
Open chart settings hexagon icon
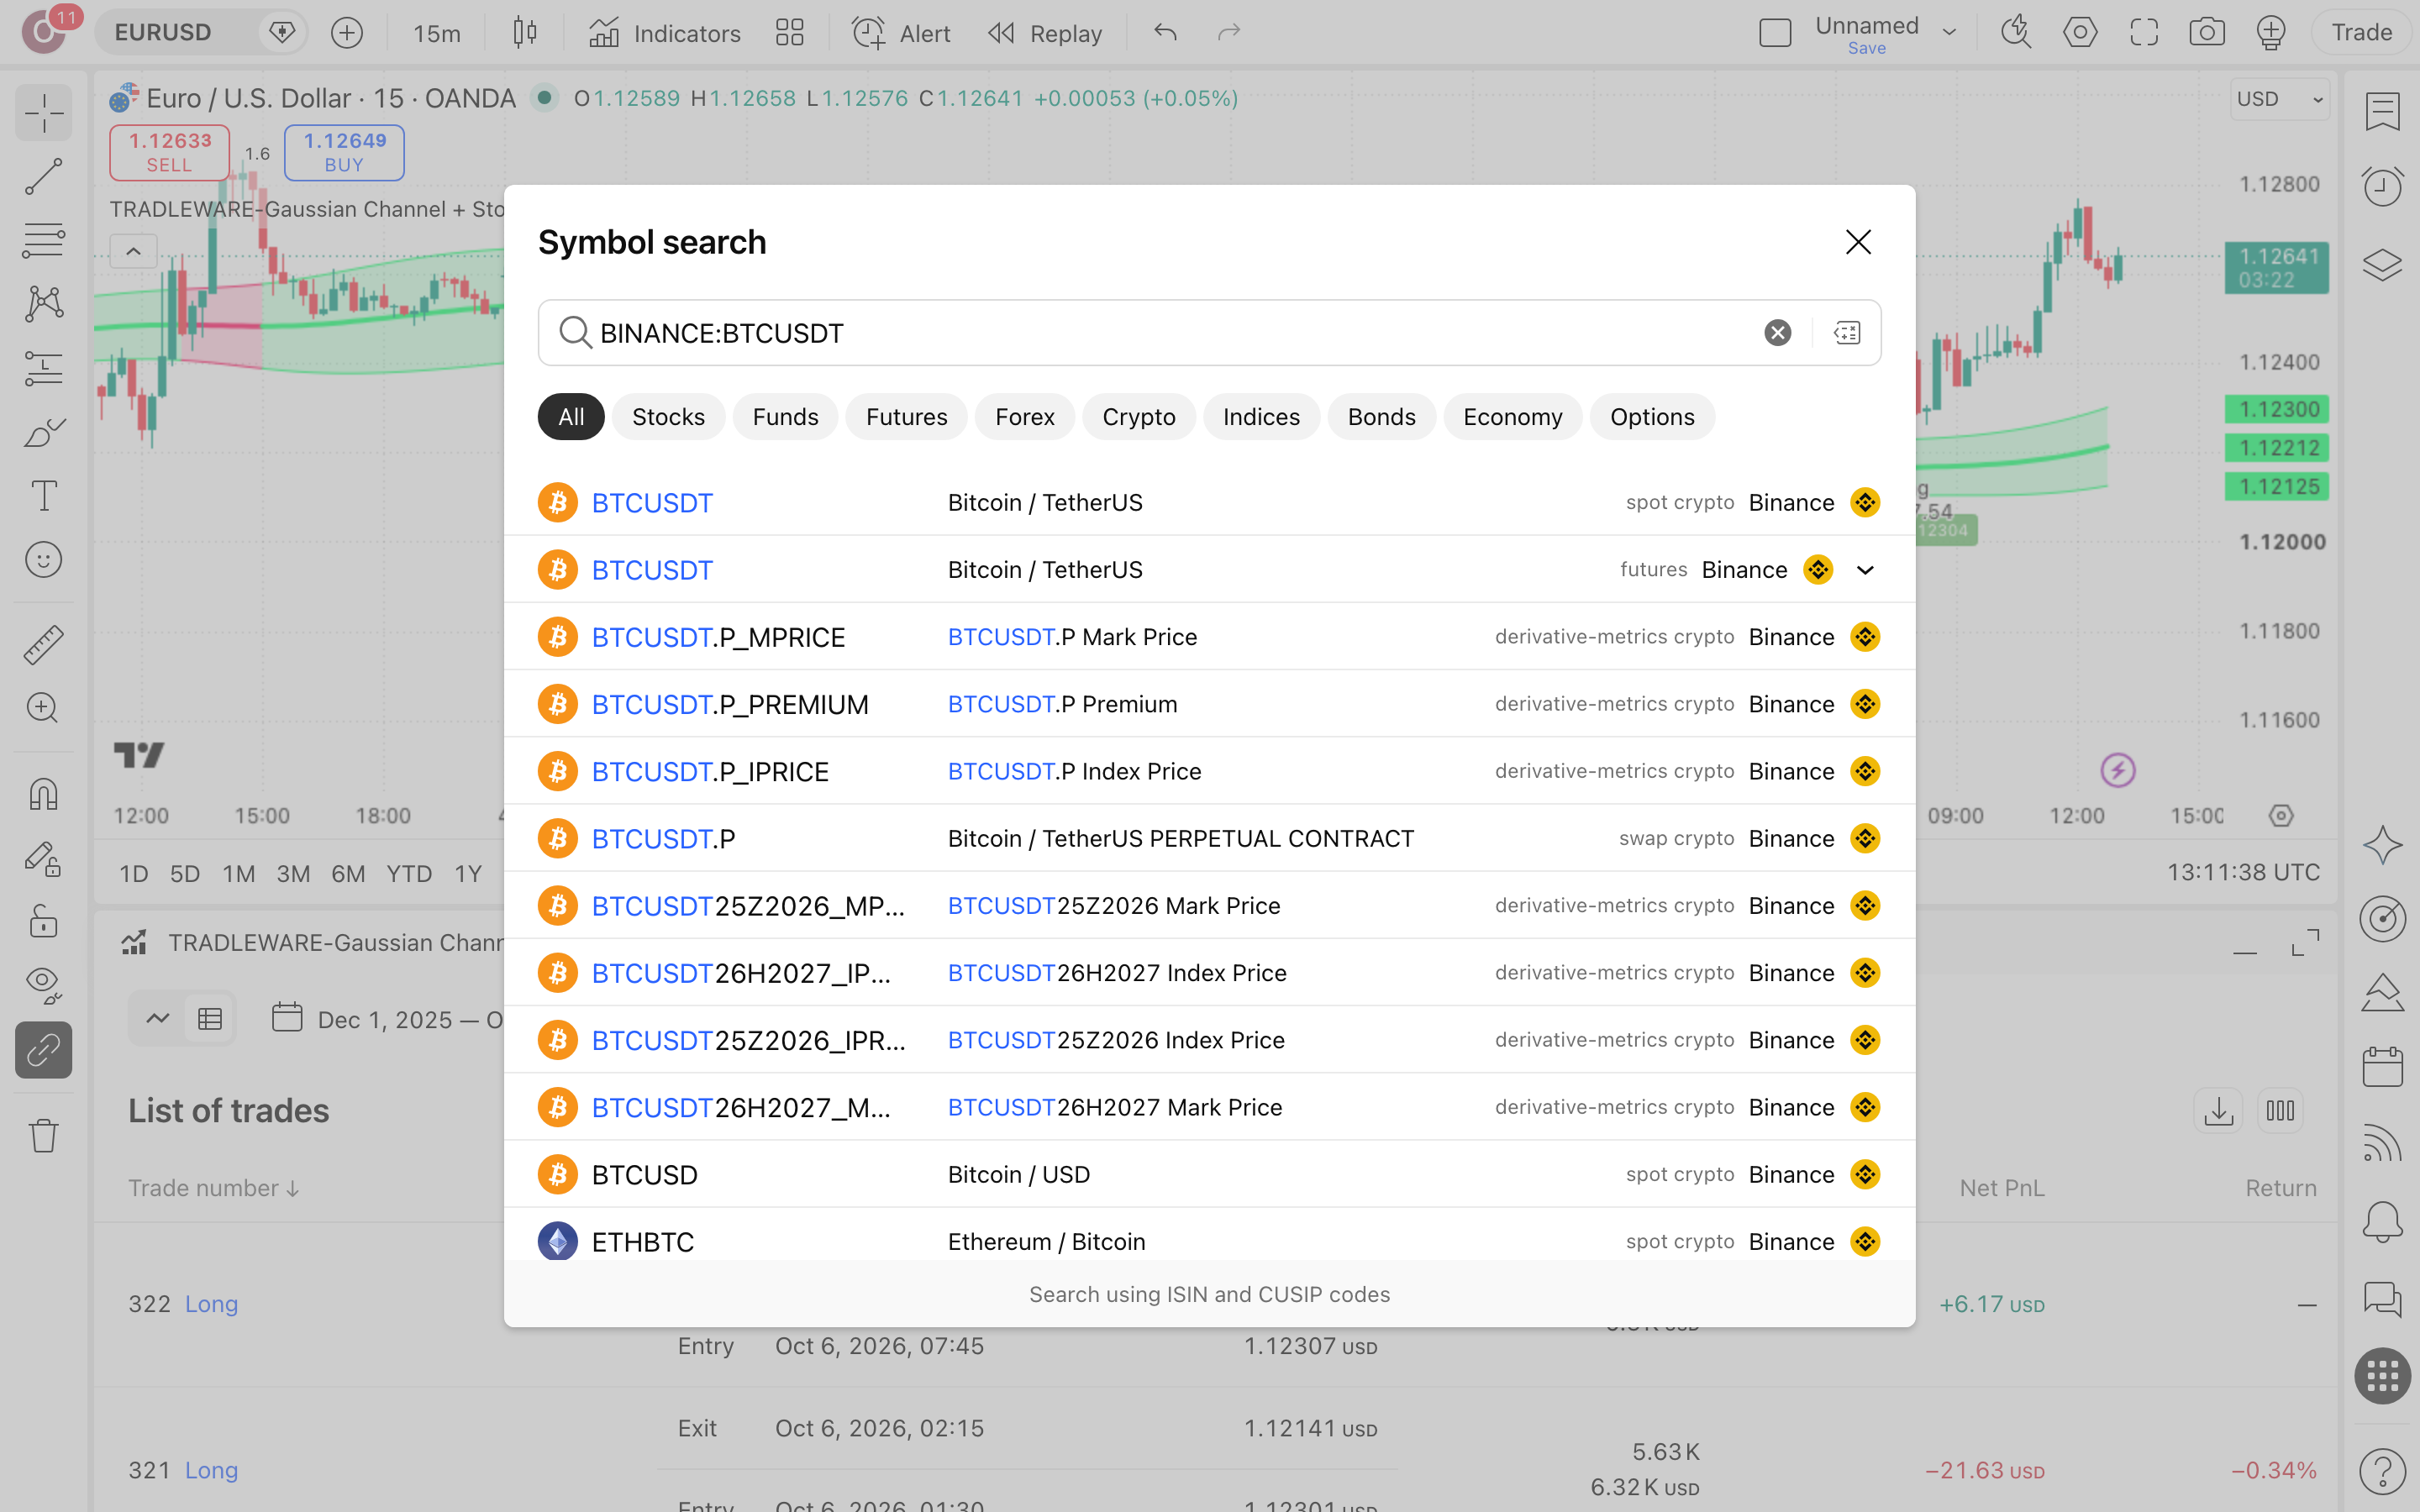click(x=2080, y=33)
